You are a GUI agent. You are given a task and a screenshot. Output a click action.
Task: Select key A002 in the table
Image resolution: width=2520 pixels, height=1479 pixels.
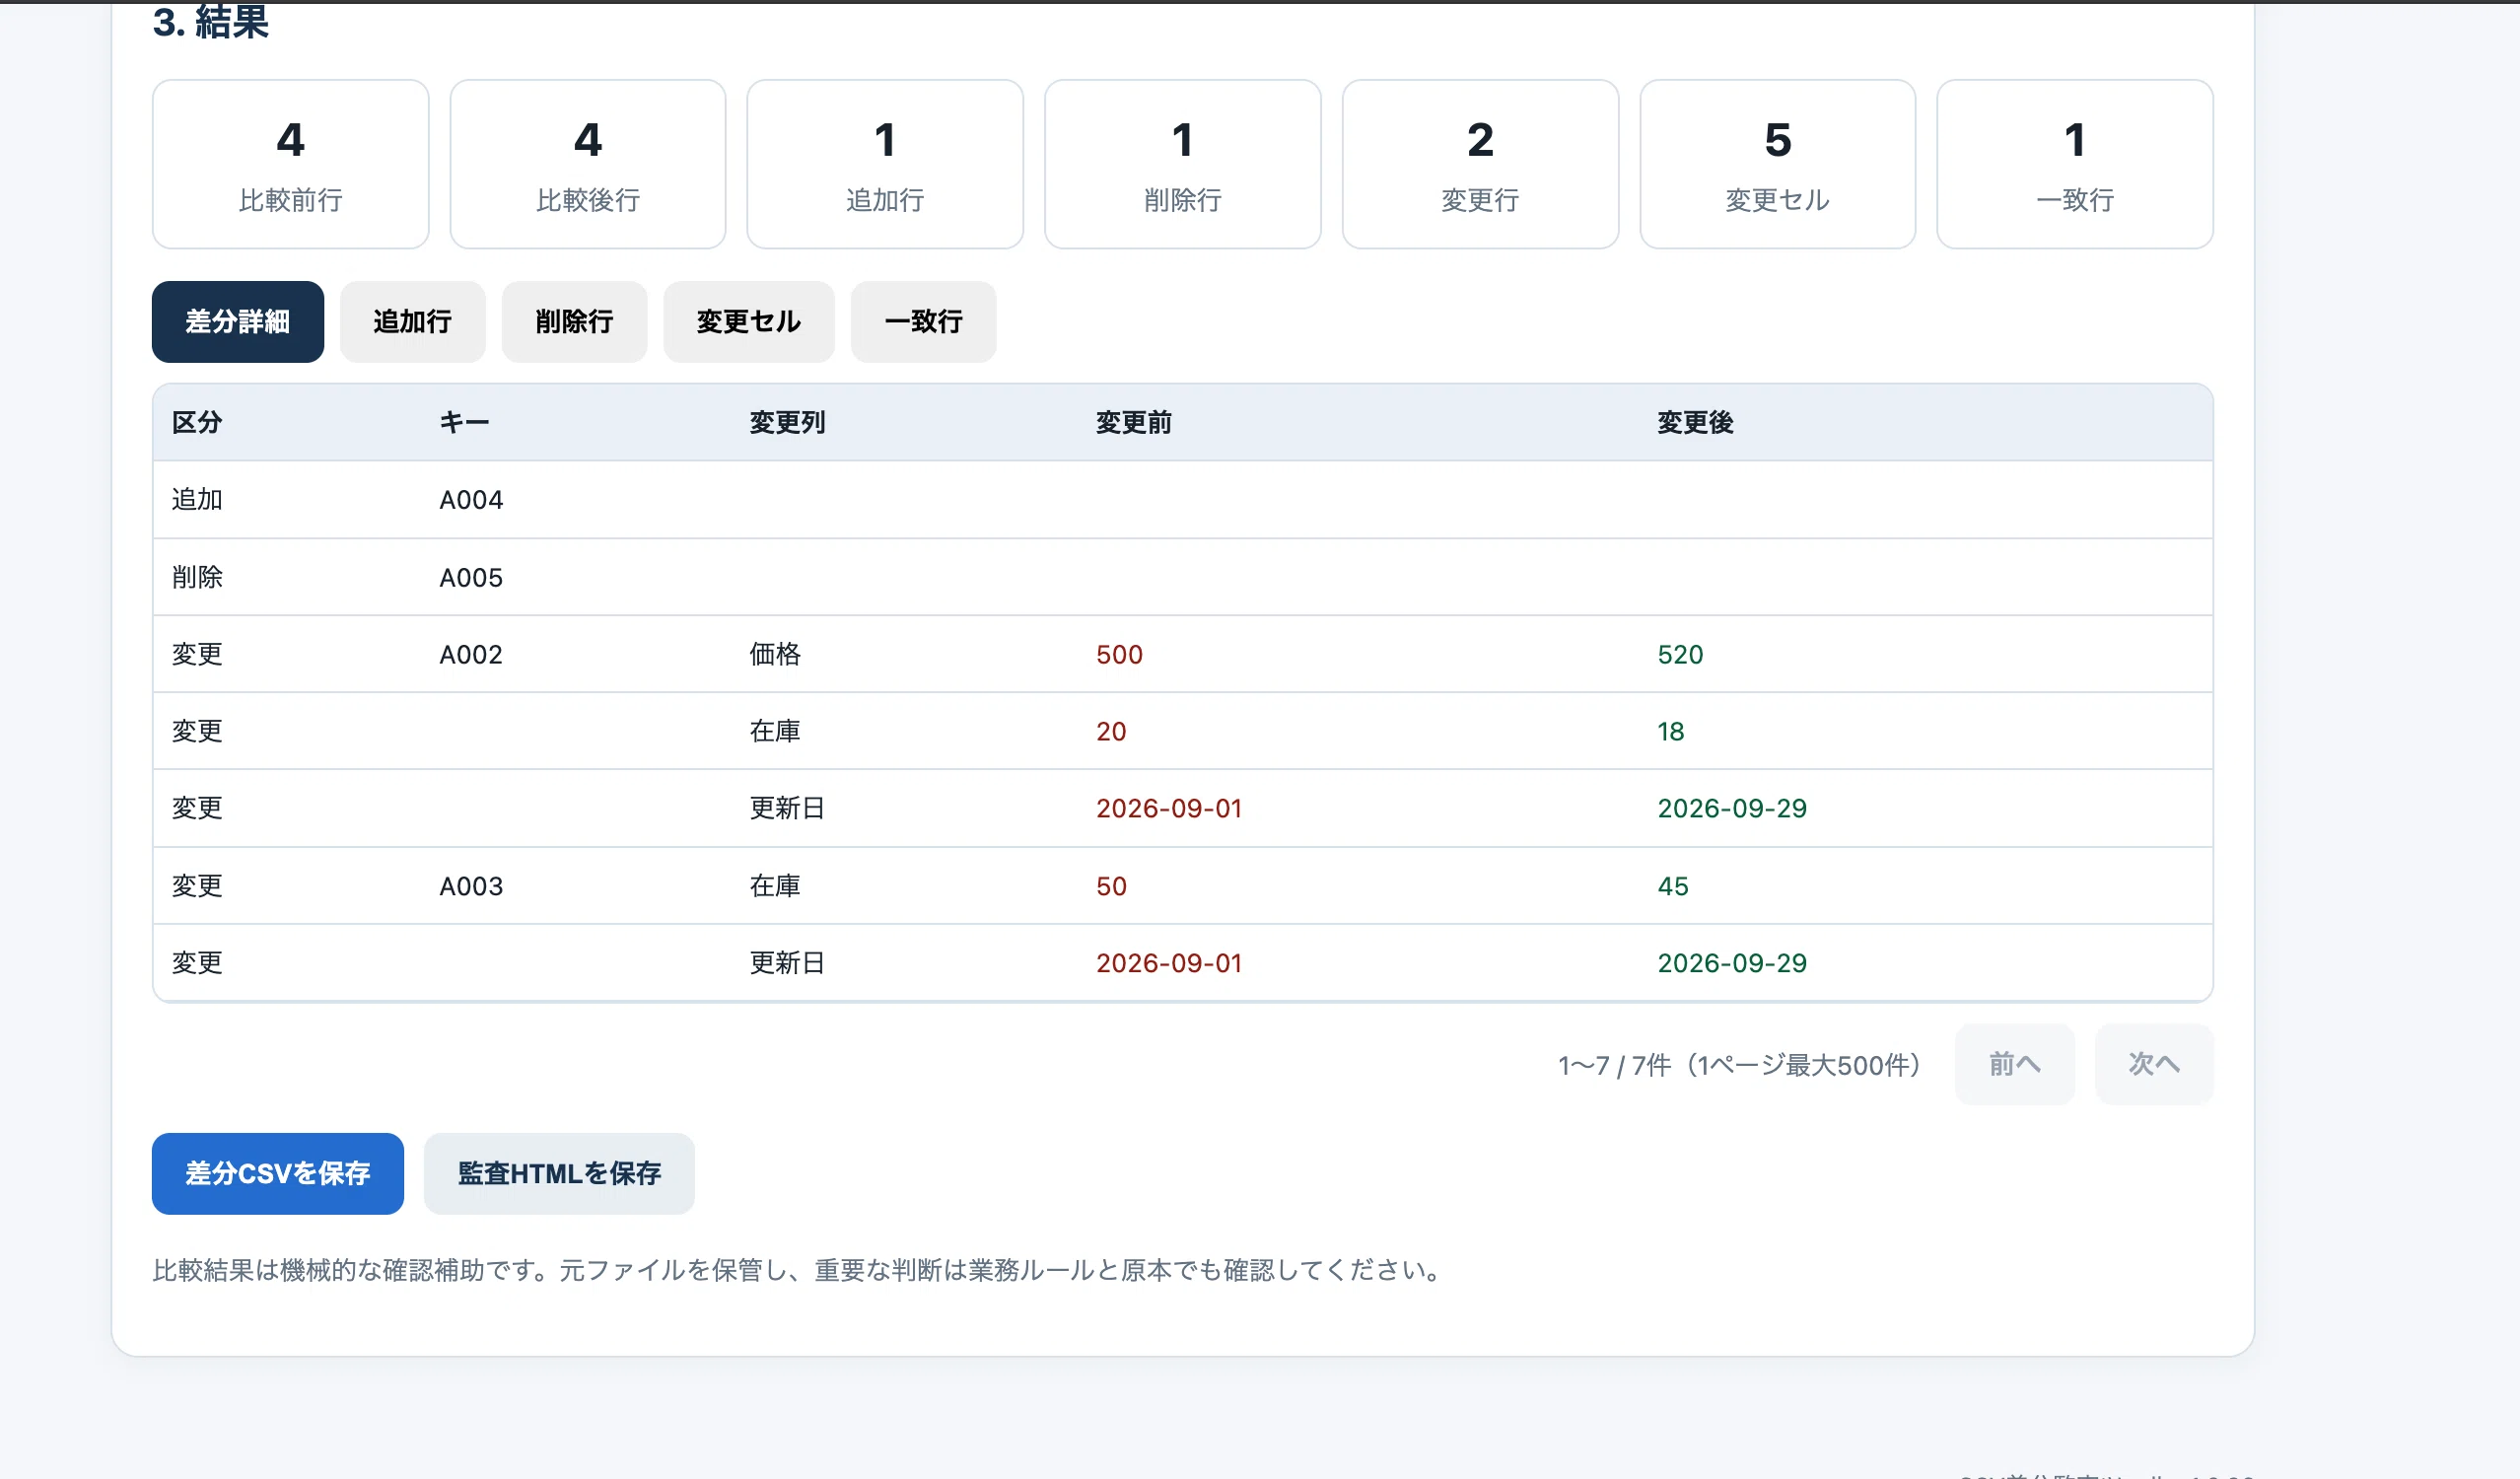click(471, 654)
